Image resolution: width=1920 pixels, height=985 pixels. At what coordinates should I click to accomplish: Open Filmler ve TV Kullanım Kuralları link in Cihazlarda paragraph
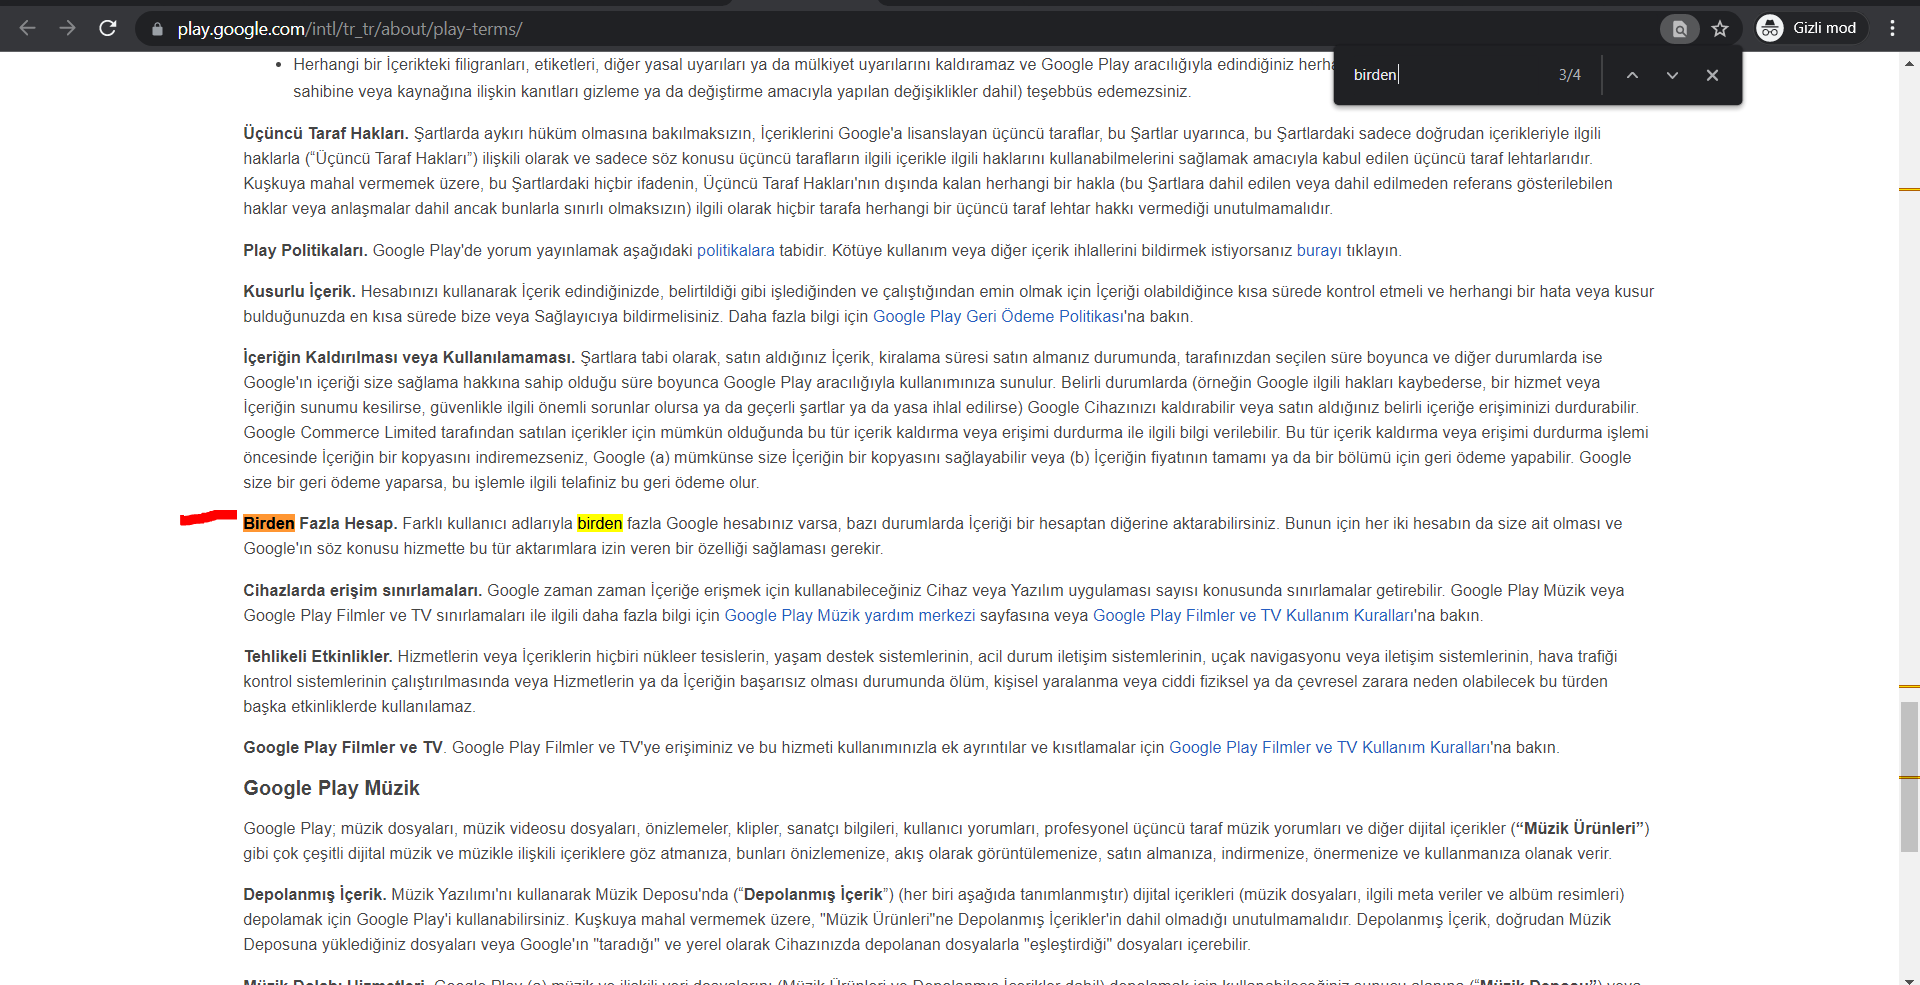(x=1253, y=615)
